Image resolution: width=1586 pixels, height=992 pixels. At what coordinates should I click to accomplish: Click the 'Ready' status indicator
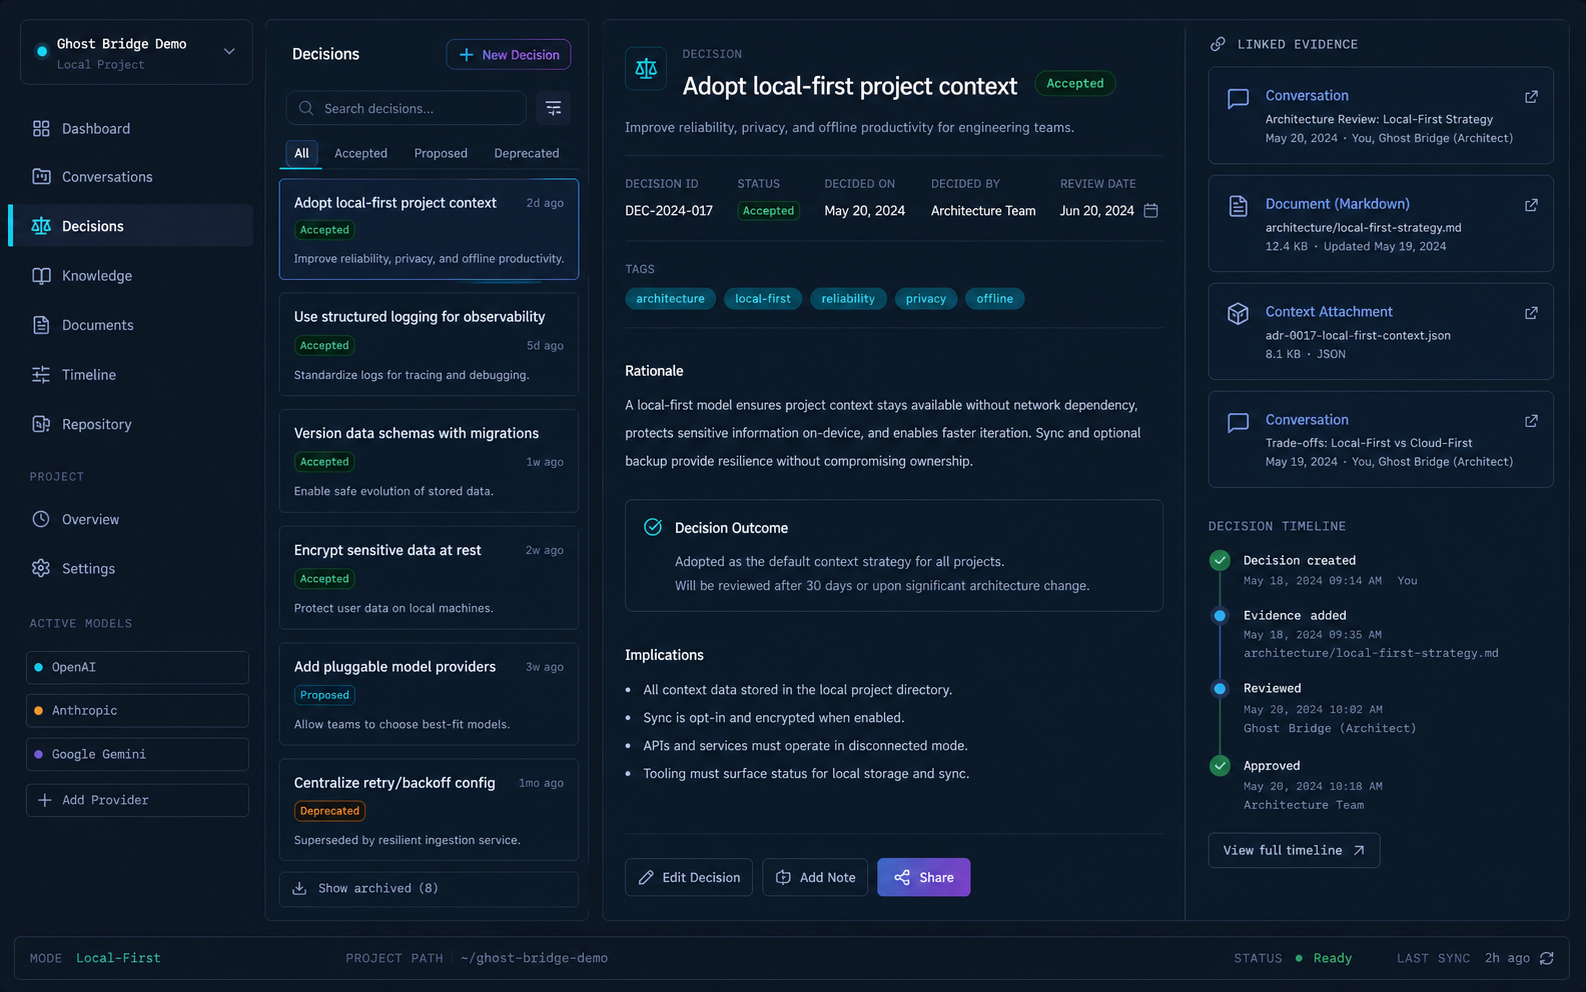[1324, 958]
